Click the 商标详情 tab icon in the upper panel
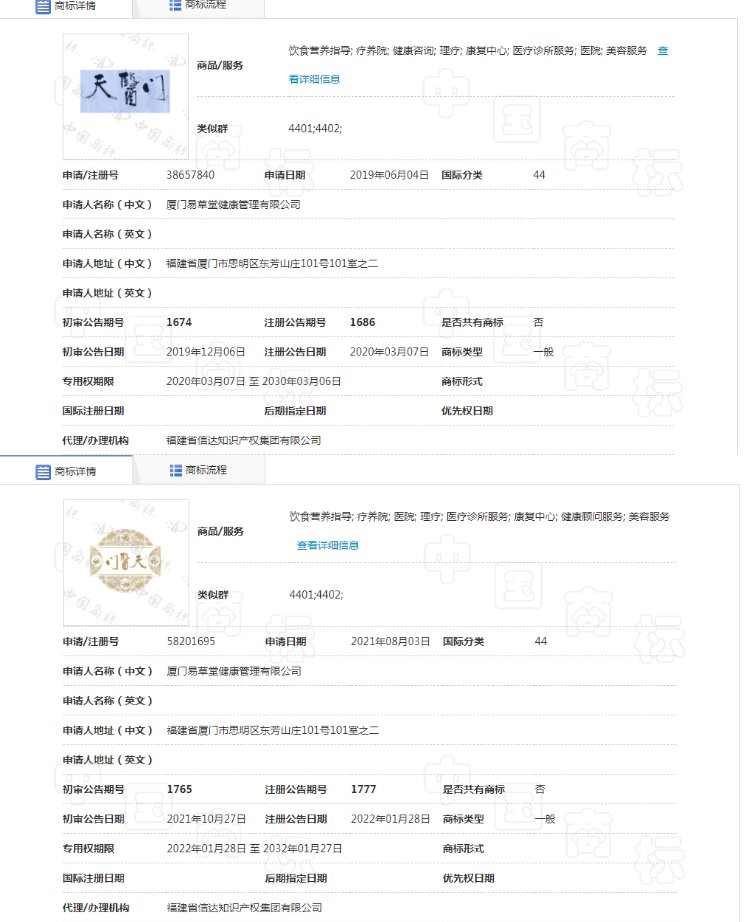Viewport: 745px width, 922px height. [43, 6]
